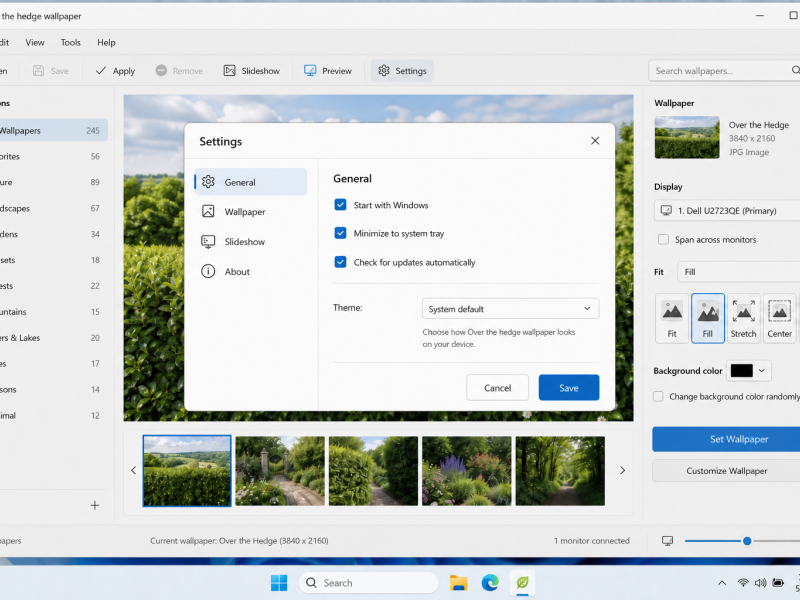The height and width of the screenshot is (600, 800).
Task: Click the Customize Wallpaper button
Action: point(726,471)
